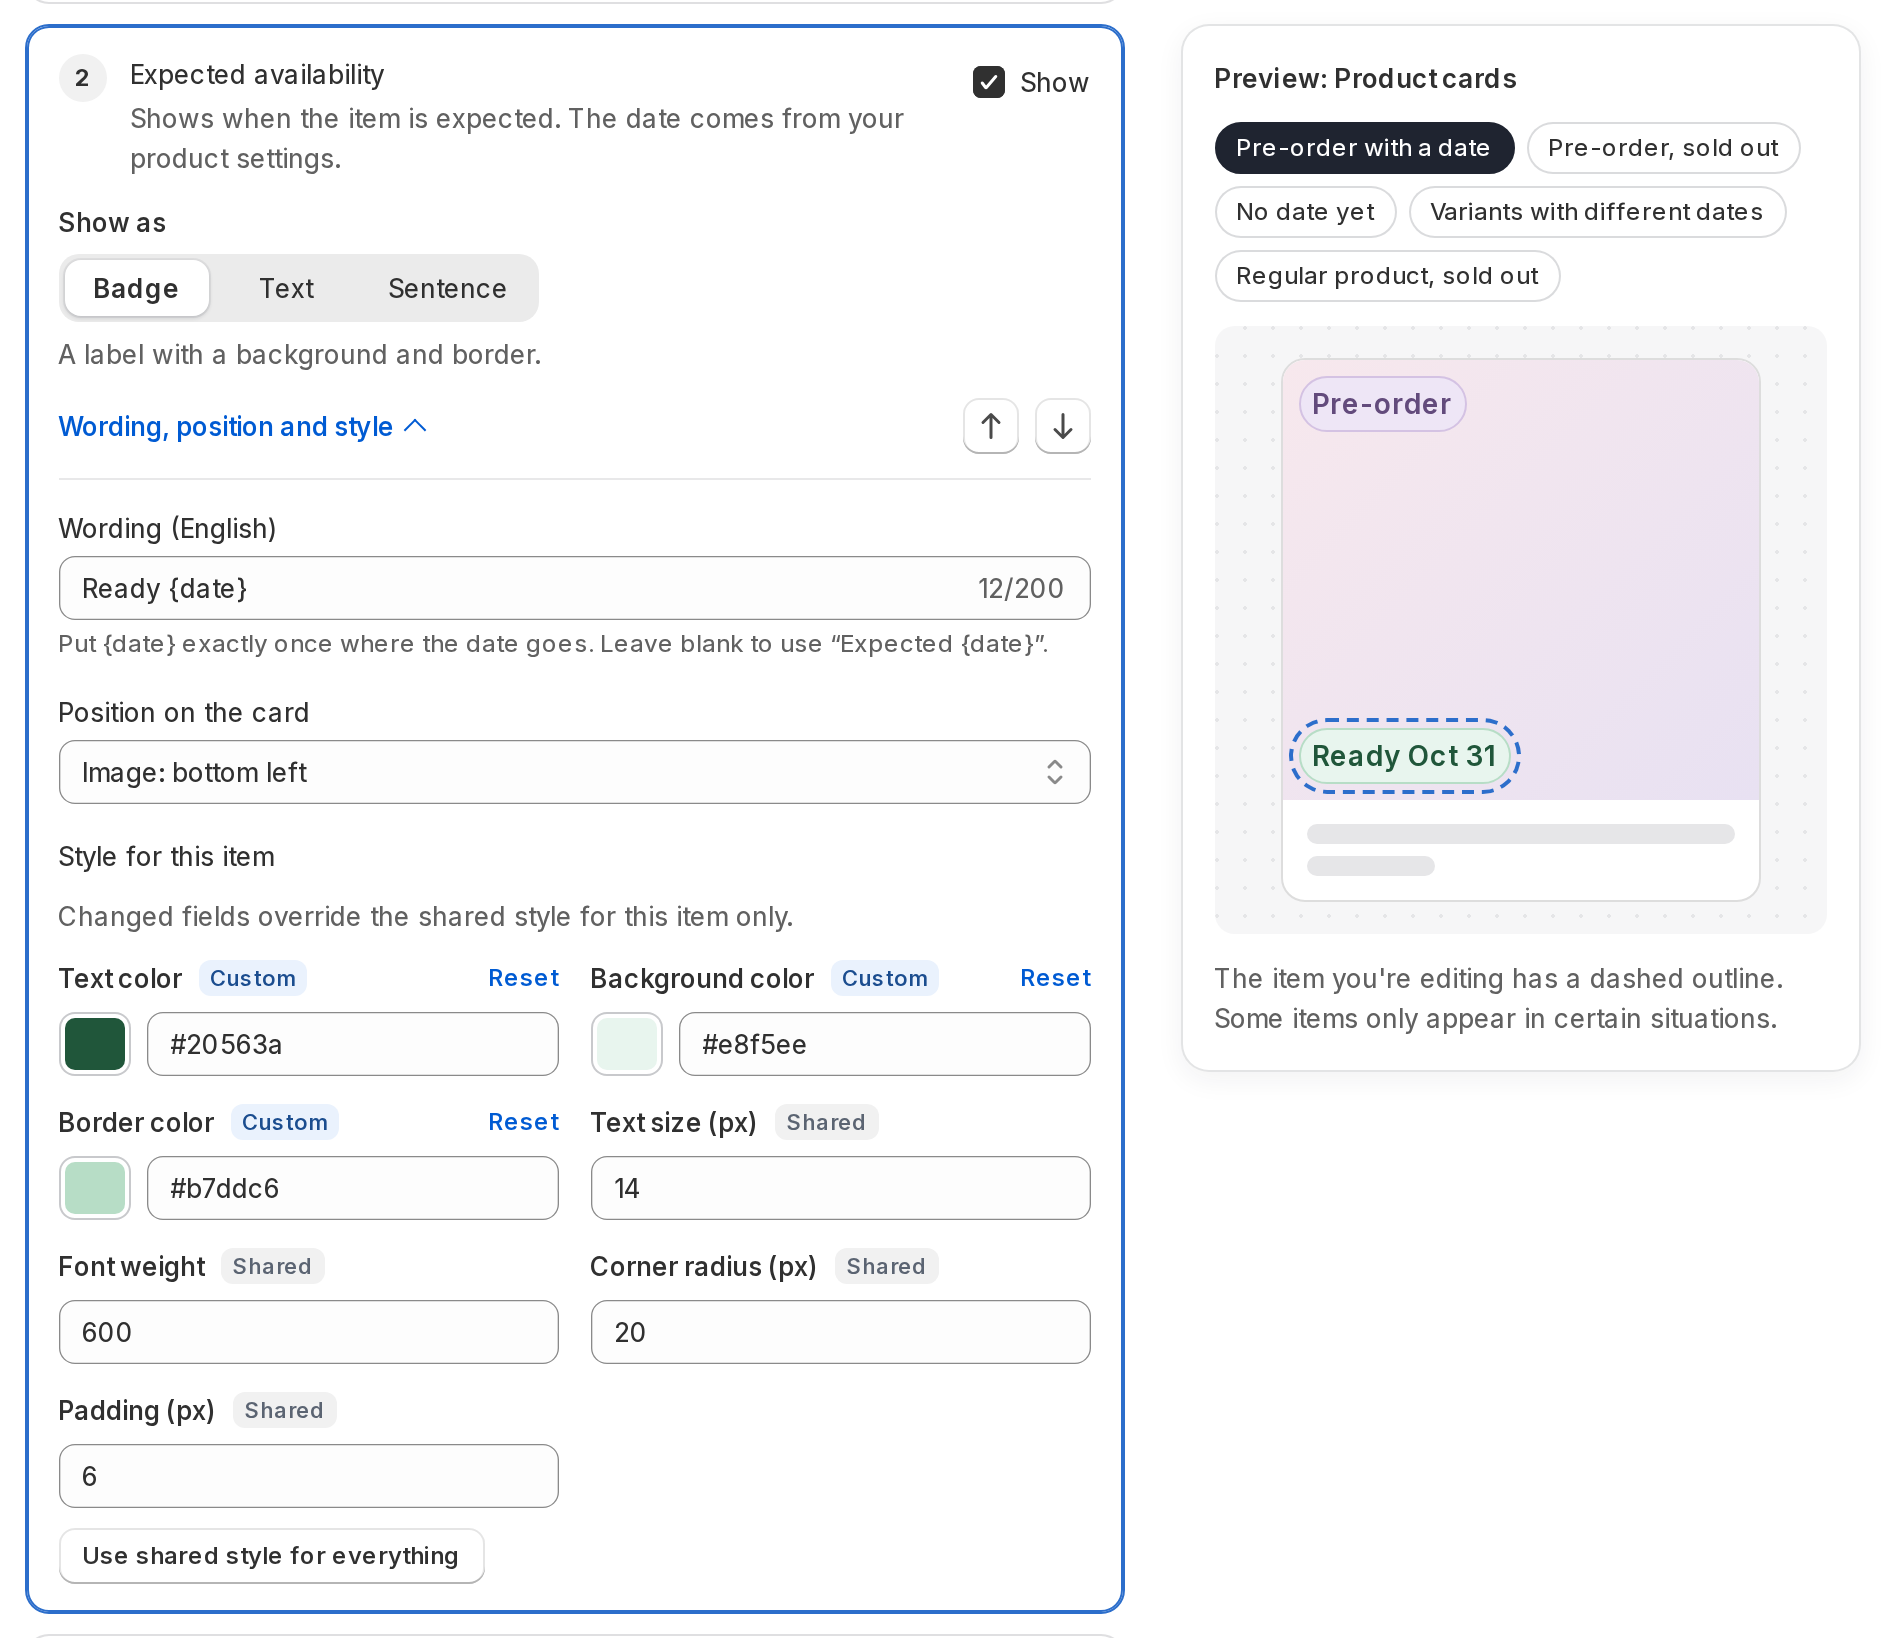
Task: Move Expected availability item down
Action: (x=1062, y=426)
